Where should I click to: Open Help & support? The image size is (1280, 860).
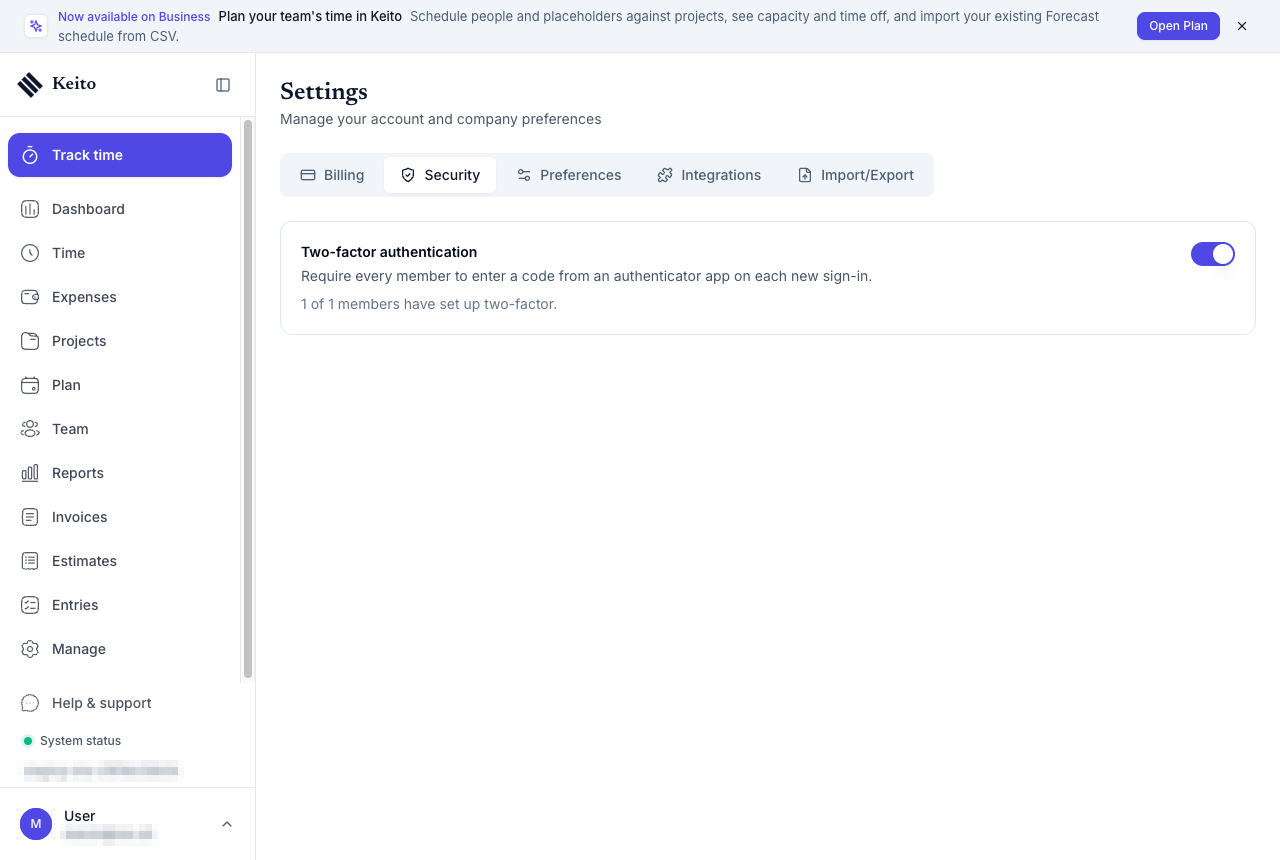[x=120, y=703]
